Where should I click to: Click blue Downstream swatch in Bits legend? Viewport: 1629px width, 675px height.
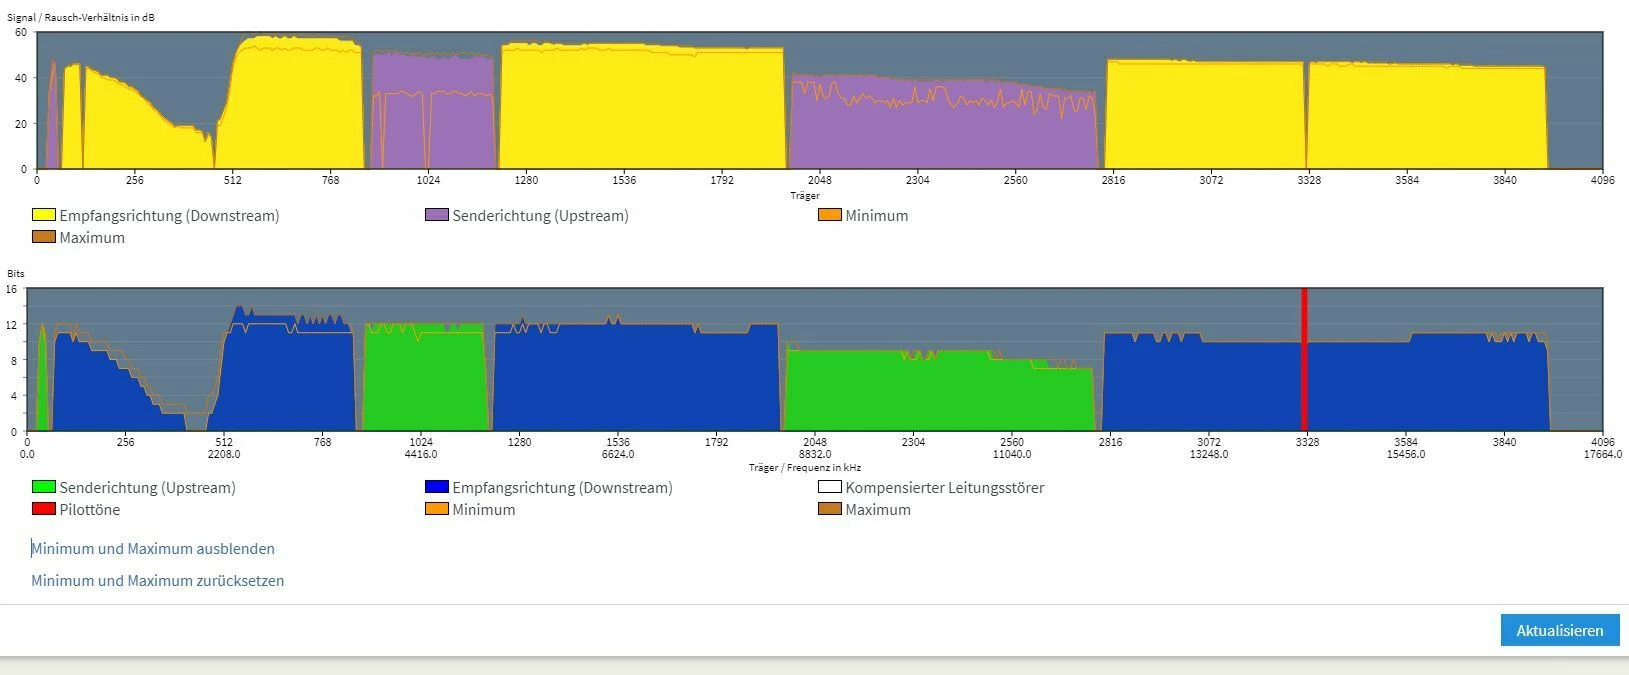[x=437, y=487]
